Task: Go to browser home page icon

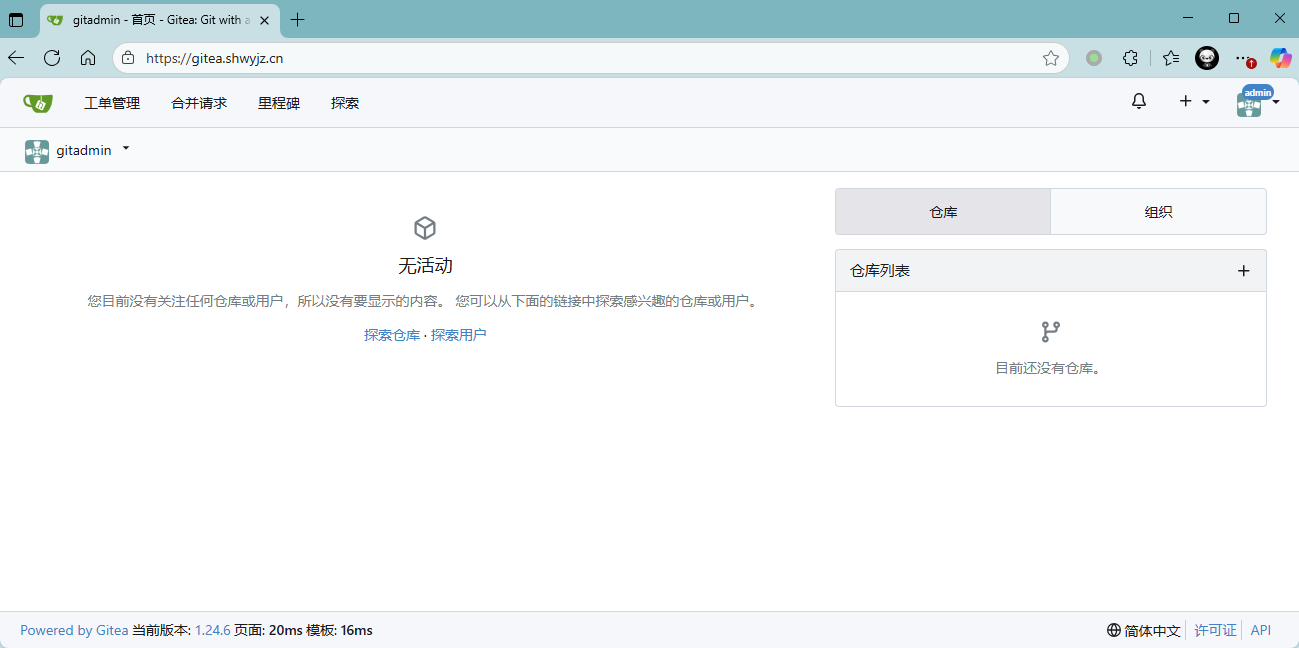Action: tap(88, 58)
